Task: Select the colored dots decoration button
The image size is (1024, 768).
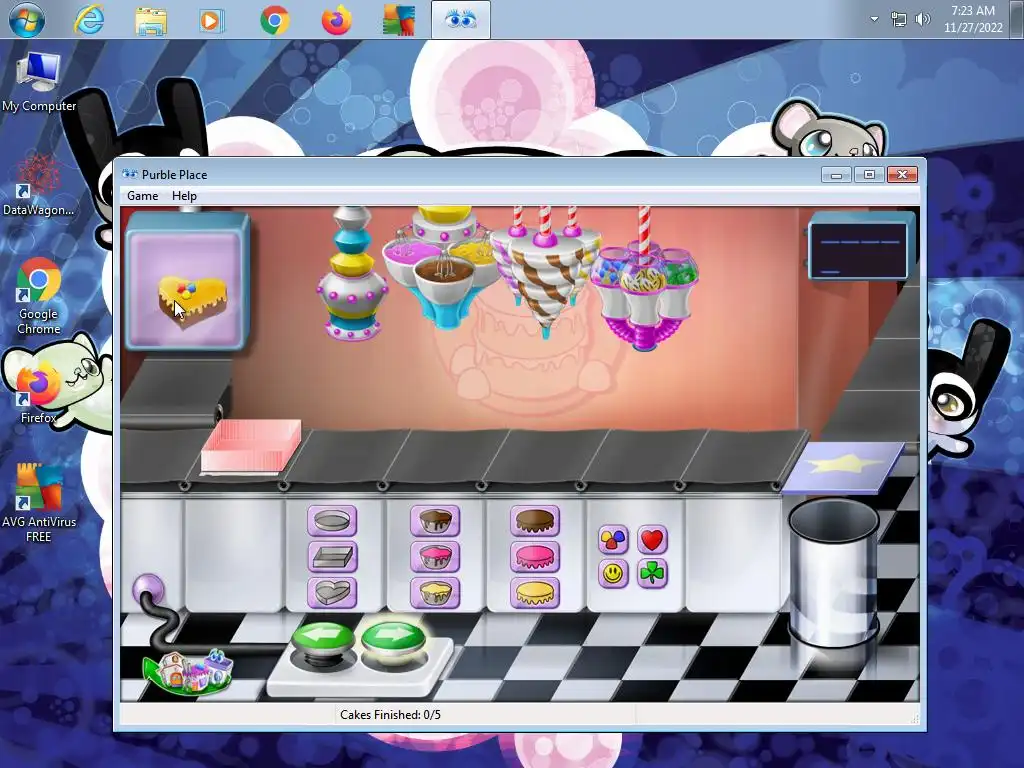Action: [613, 539]
